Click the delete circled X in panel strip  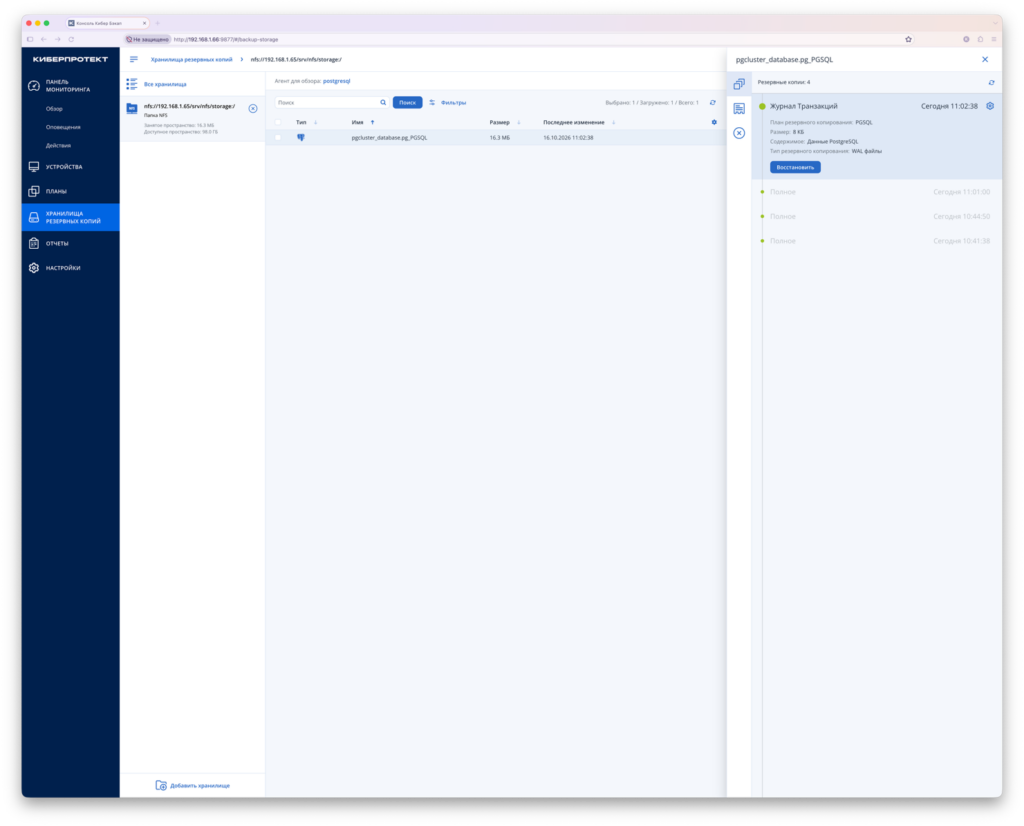pos(739,133)
